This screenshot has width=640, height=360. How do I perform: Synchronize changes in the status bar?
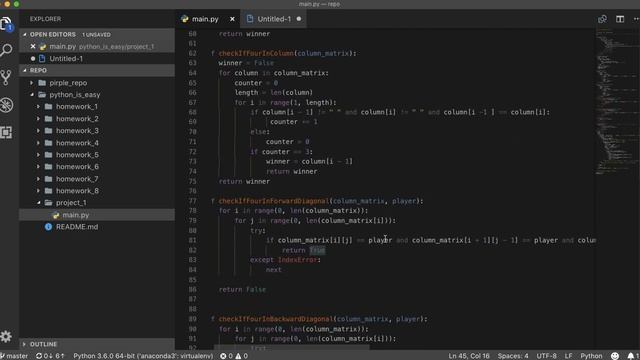(x=50, y=356)
